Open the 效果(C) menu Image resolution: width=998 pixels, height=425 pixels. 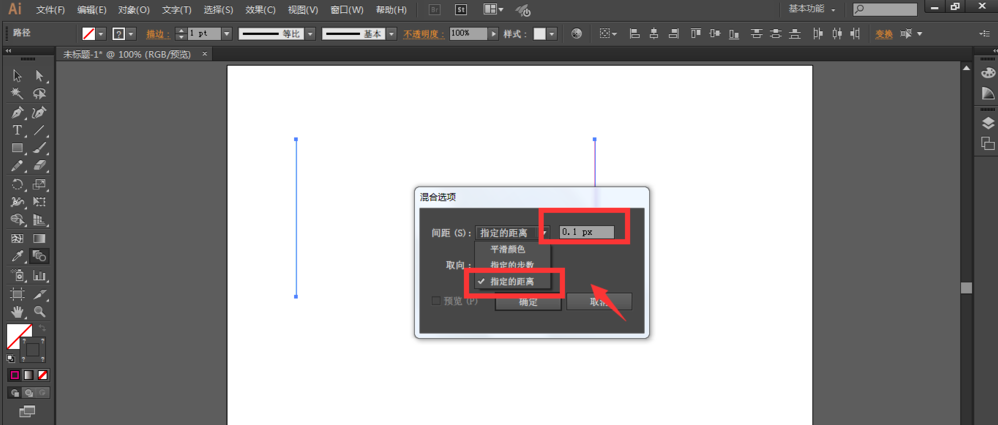260,10
